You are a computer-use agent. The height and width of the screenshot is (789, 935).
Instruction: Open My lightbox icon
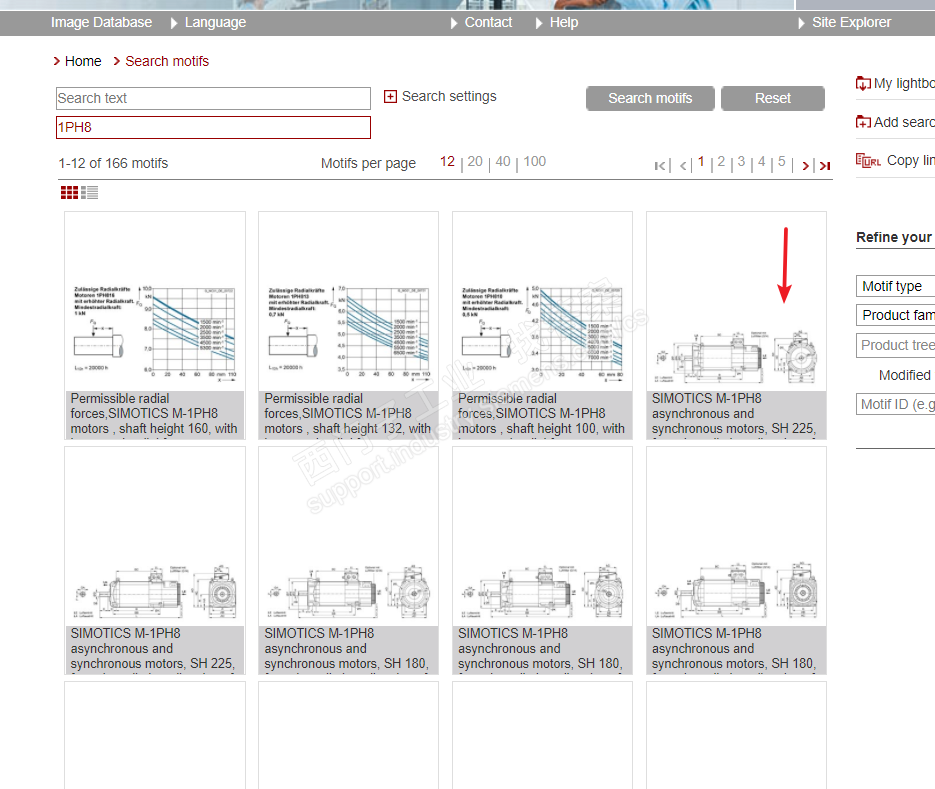click(x=863, y=83)
